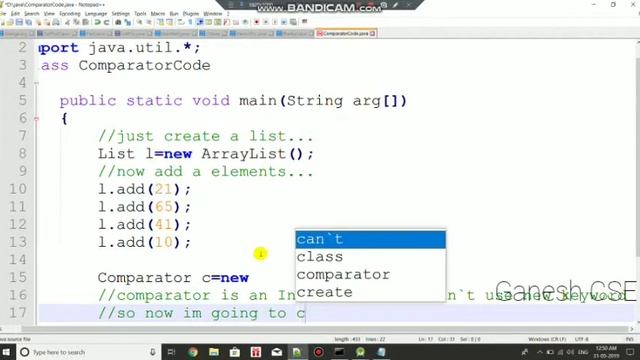Click the Stop Recording macro icon
The image size is (640, 360).
[x=265, y=22]
